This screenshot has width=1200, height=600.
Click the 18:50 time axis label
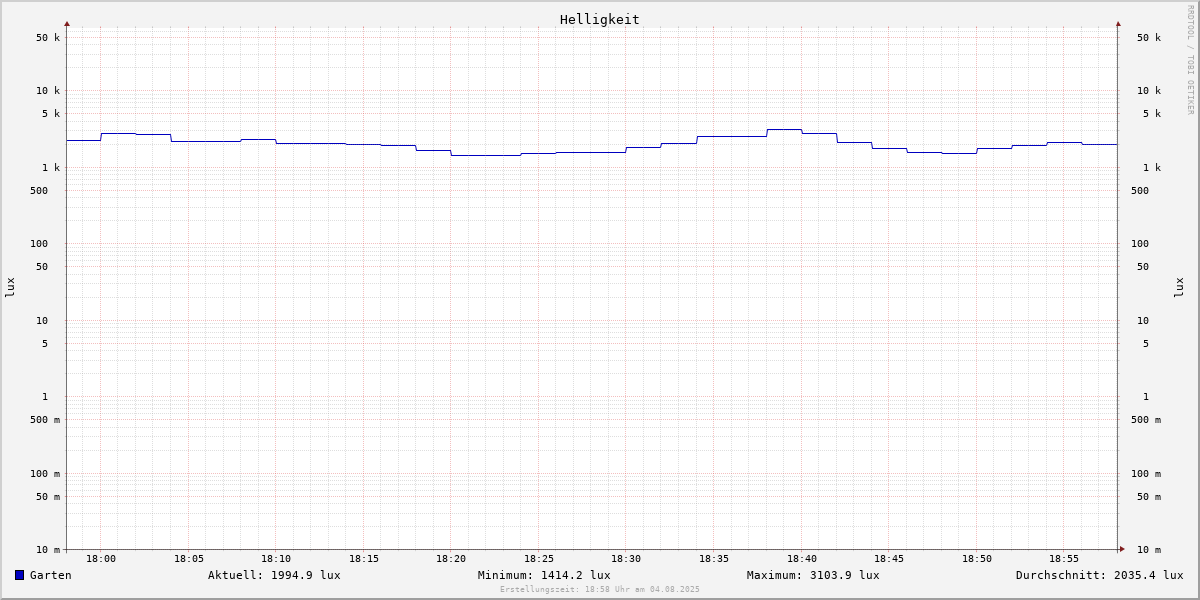click(977, 559)
